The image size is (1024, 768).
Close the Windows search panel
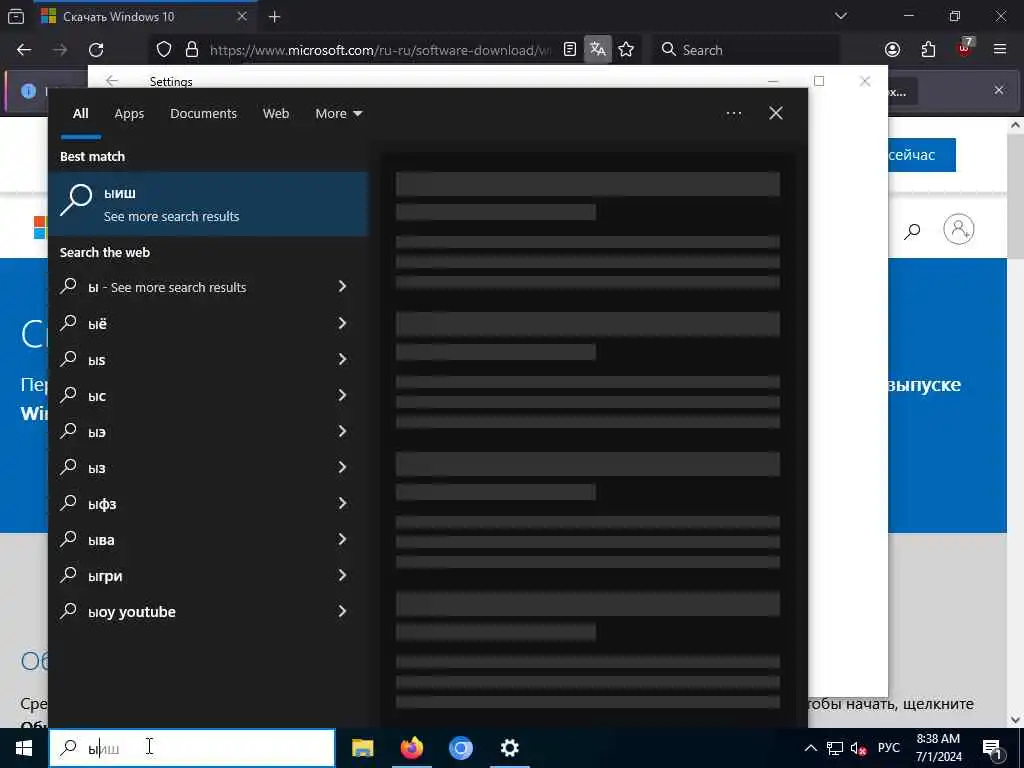tap(776, 114)
